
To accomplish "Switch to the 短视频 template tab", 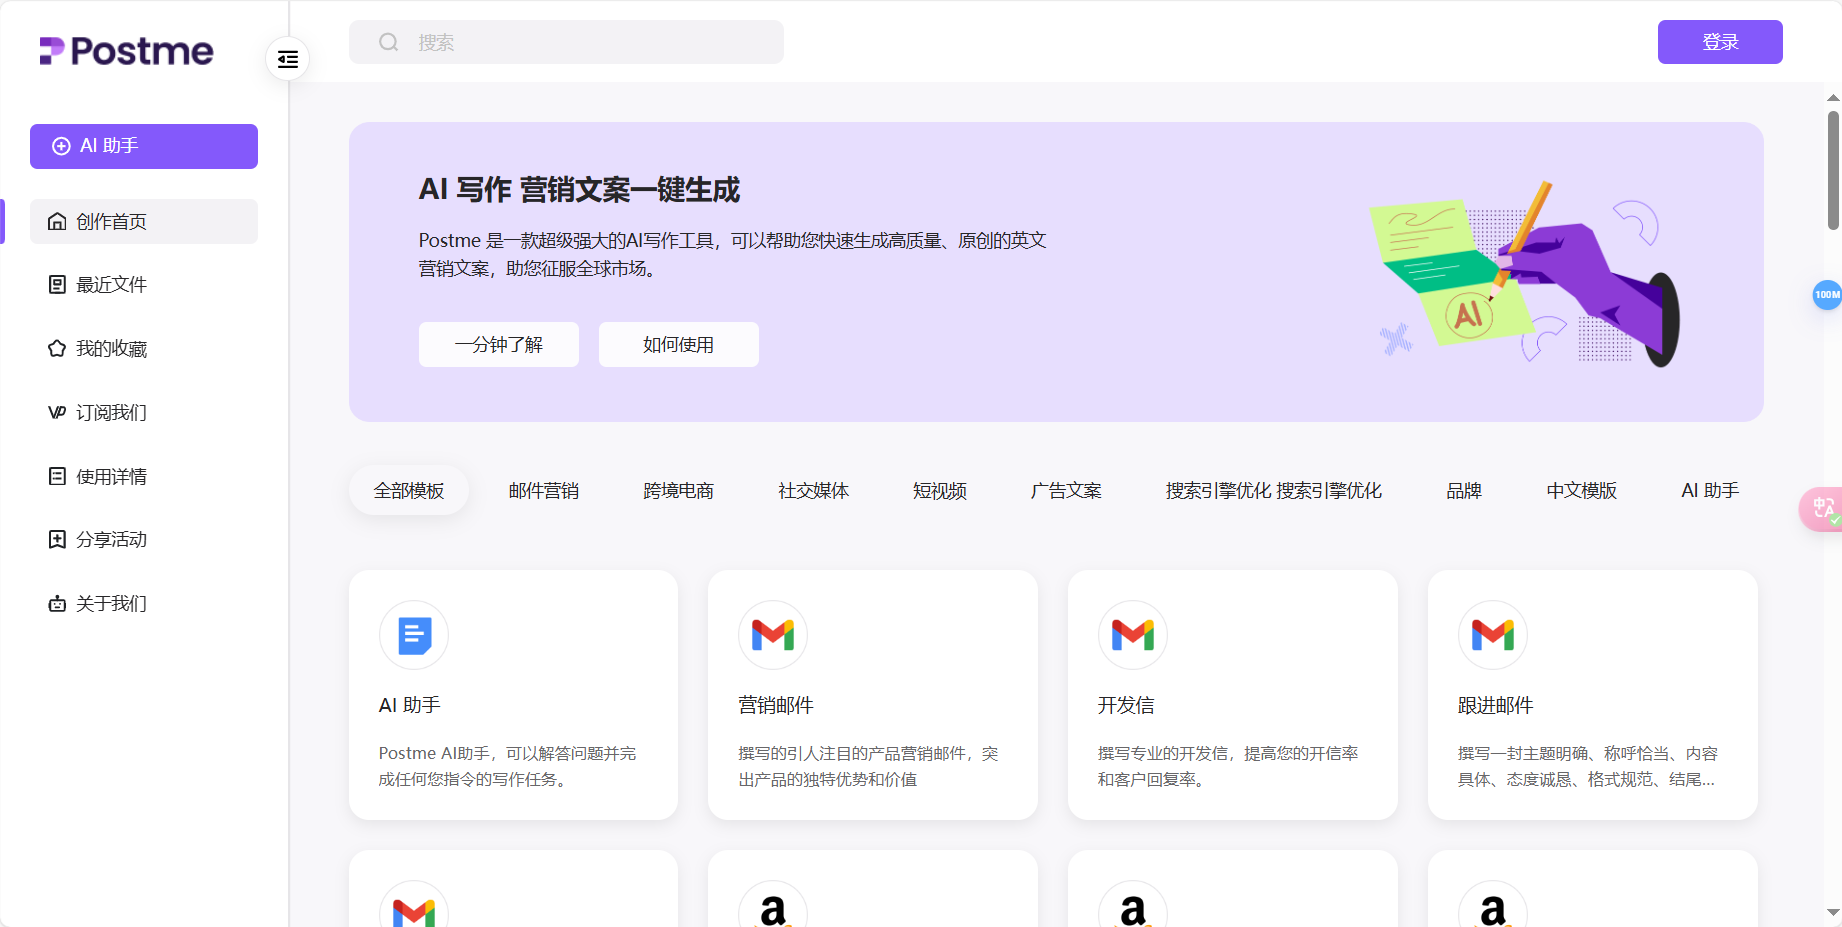I will (938, 490).
